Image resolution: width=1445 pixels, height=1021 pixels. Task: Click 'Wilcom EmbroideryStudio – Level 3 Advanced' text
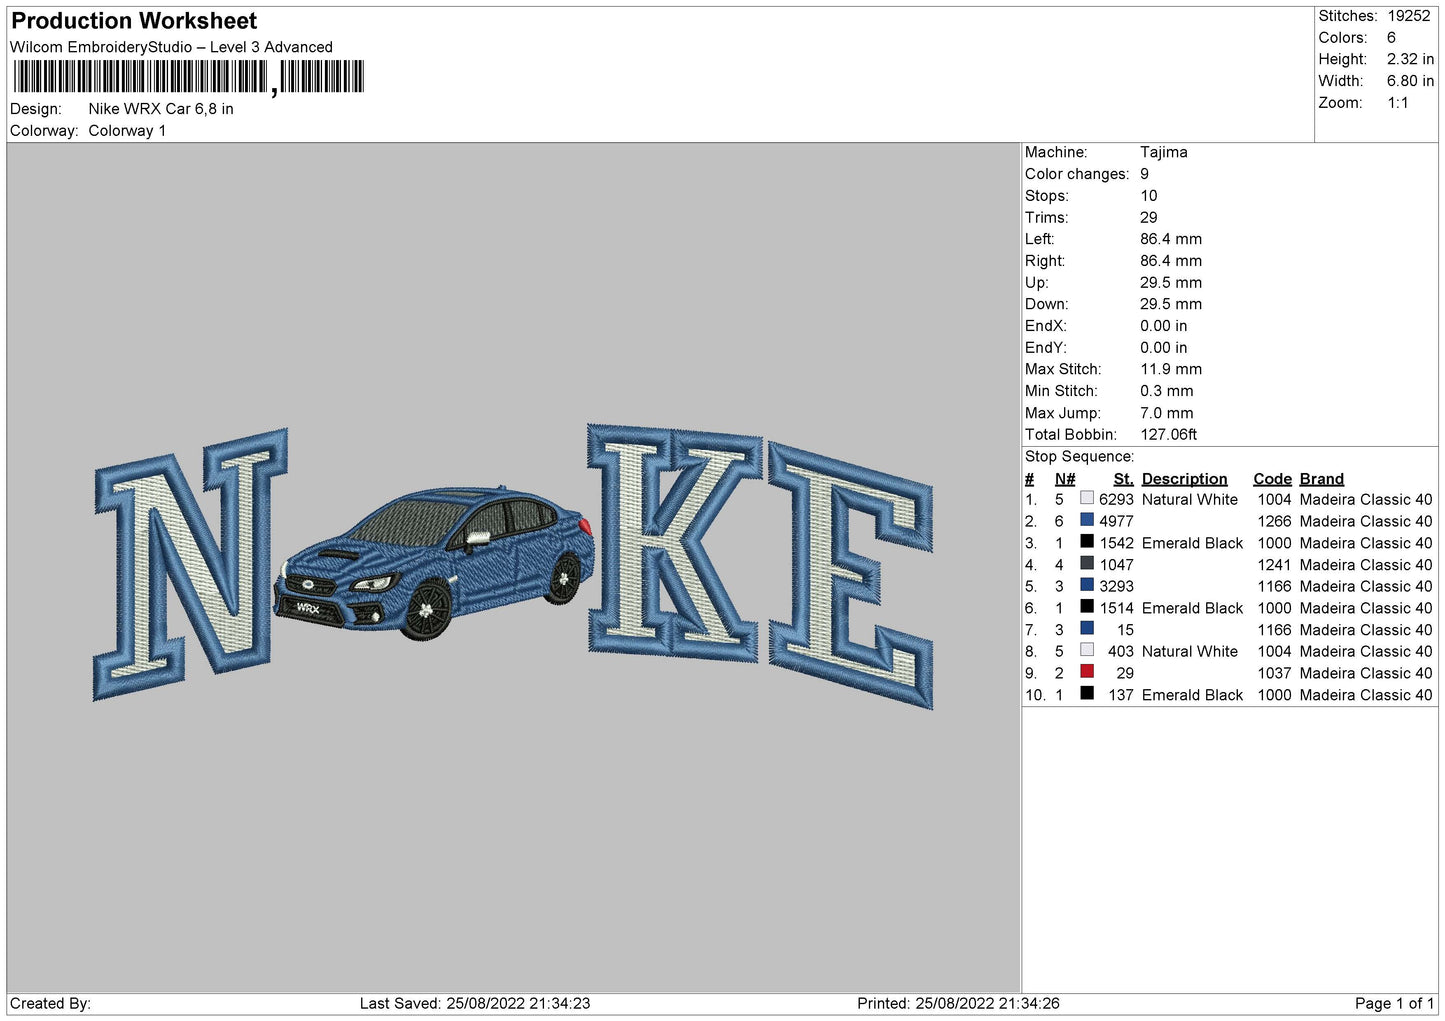click(171, 47)
